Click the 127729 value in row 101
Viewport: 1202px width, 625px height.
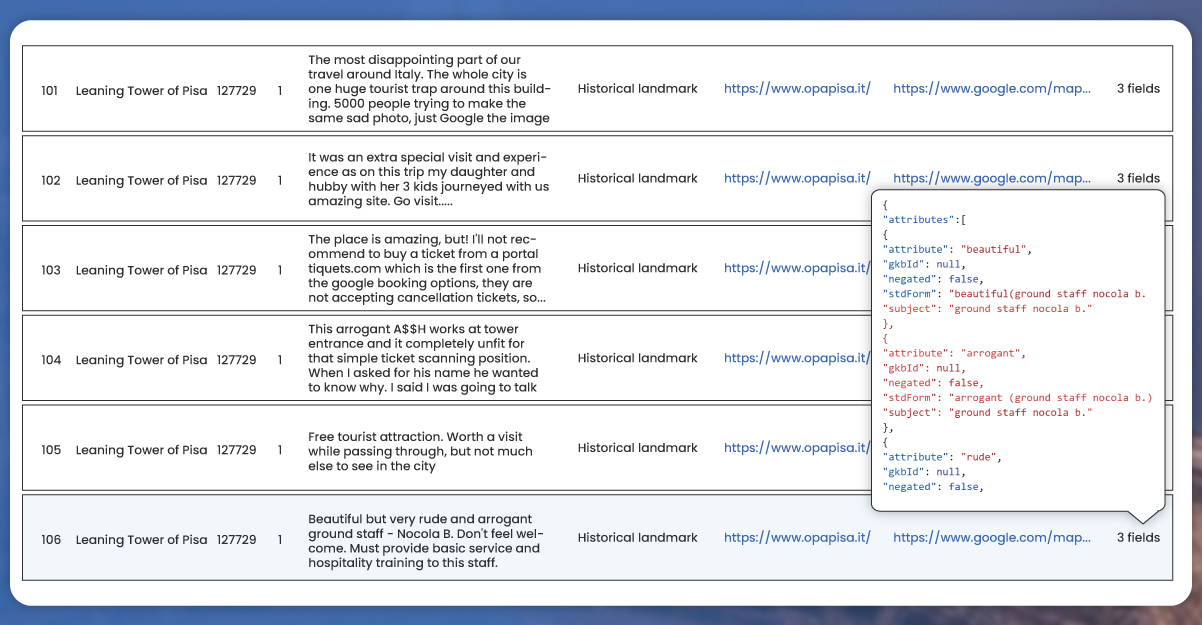point(237,91)
